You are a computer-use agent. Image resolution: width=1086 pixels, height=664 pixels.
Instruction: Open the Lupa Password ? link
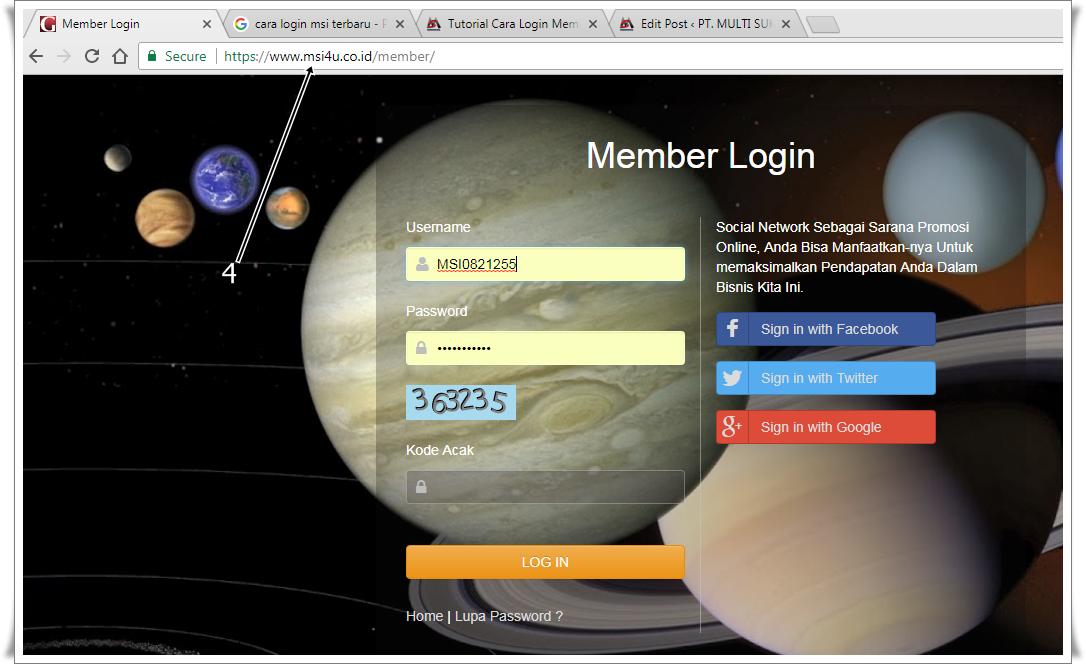point(509,616)
